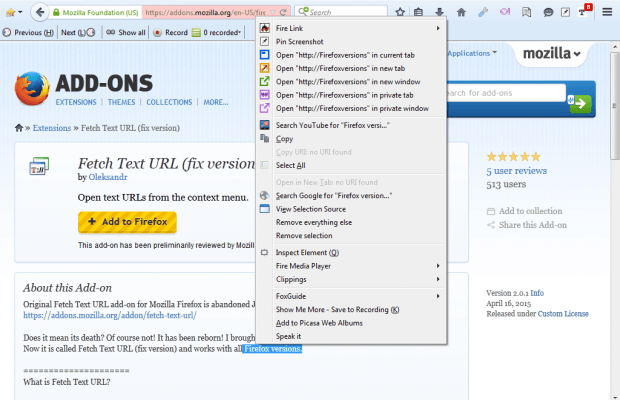
Task: Choose View Selection Source
Action: [x=352, y=209]
